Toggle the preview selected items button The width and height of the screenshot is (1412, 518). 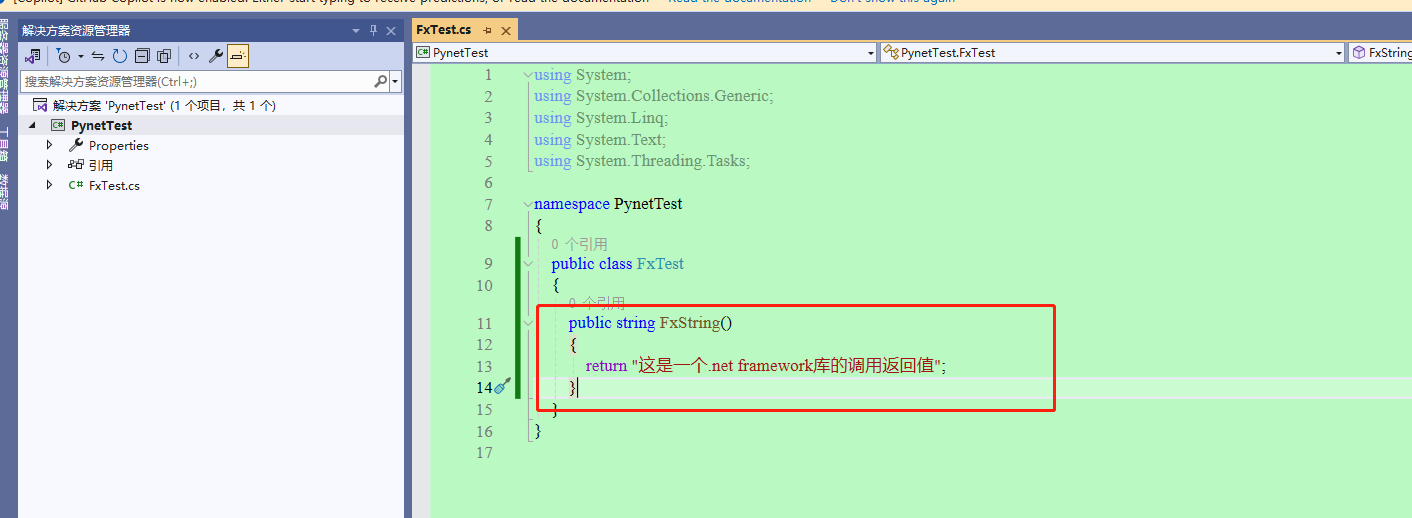[238, 56]
